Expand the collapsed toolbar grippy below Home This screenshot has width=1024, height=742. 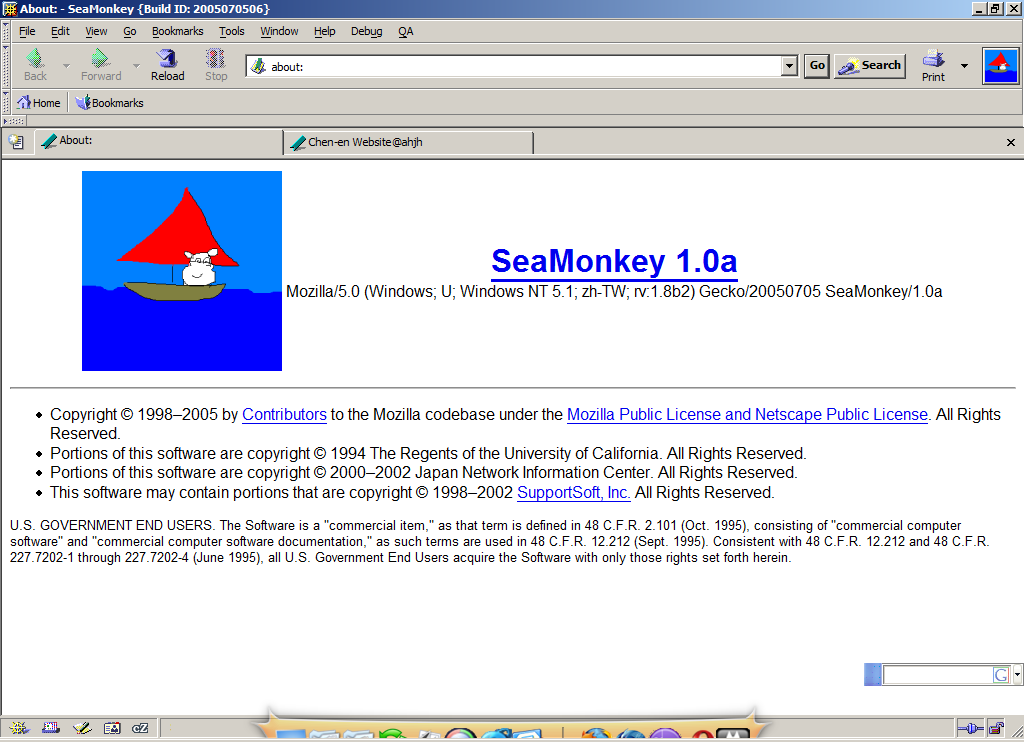[14, 121]
